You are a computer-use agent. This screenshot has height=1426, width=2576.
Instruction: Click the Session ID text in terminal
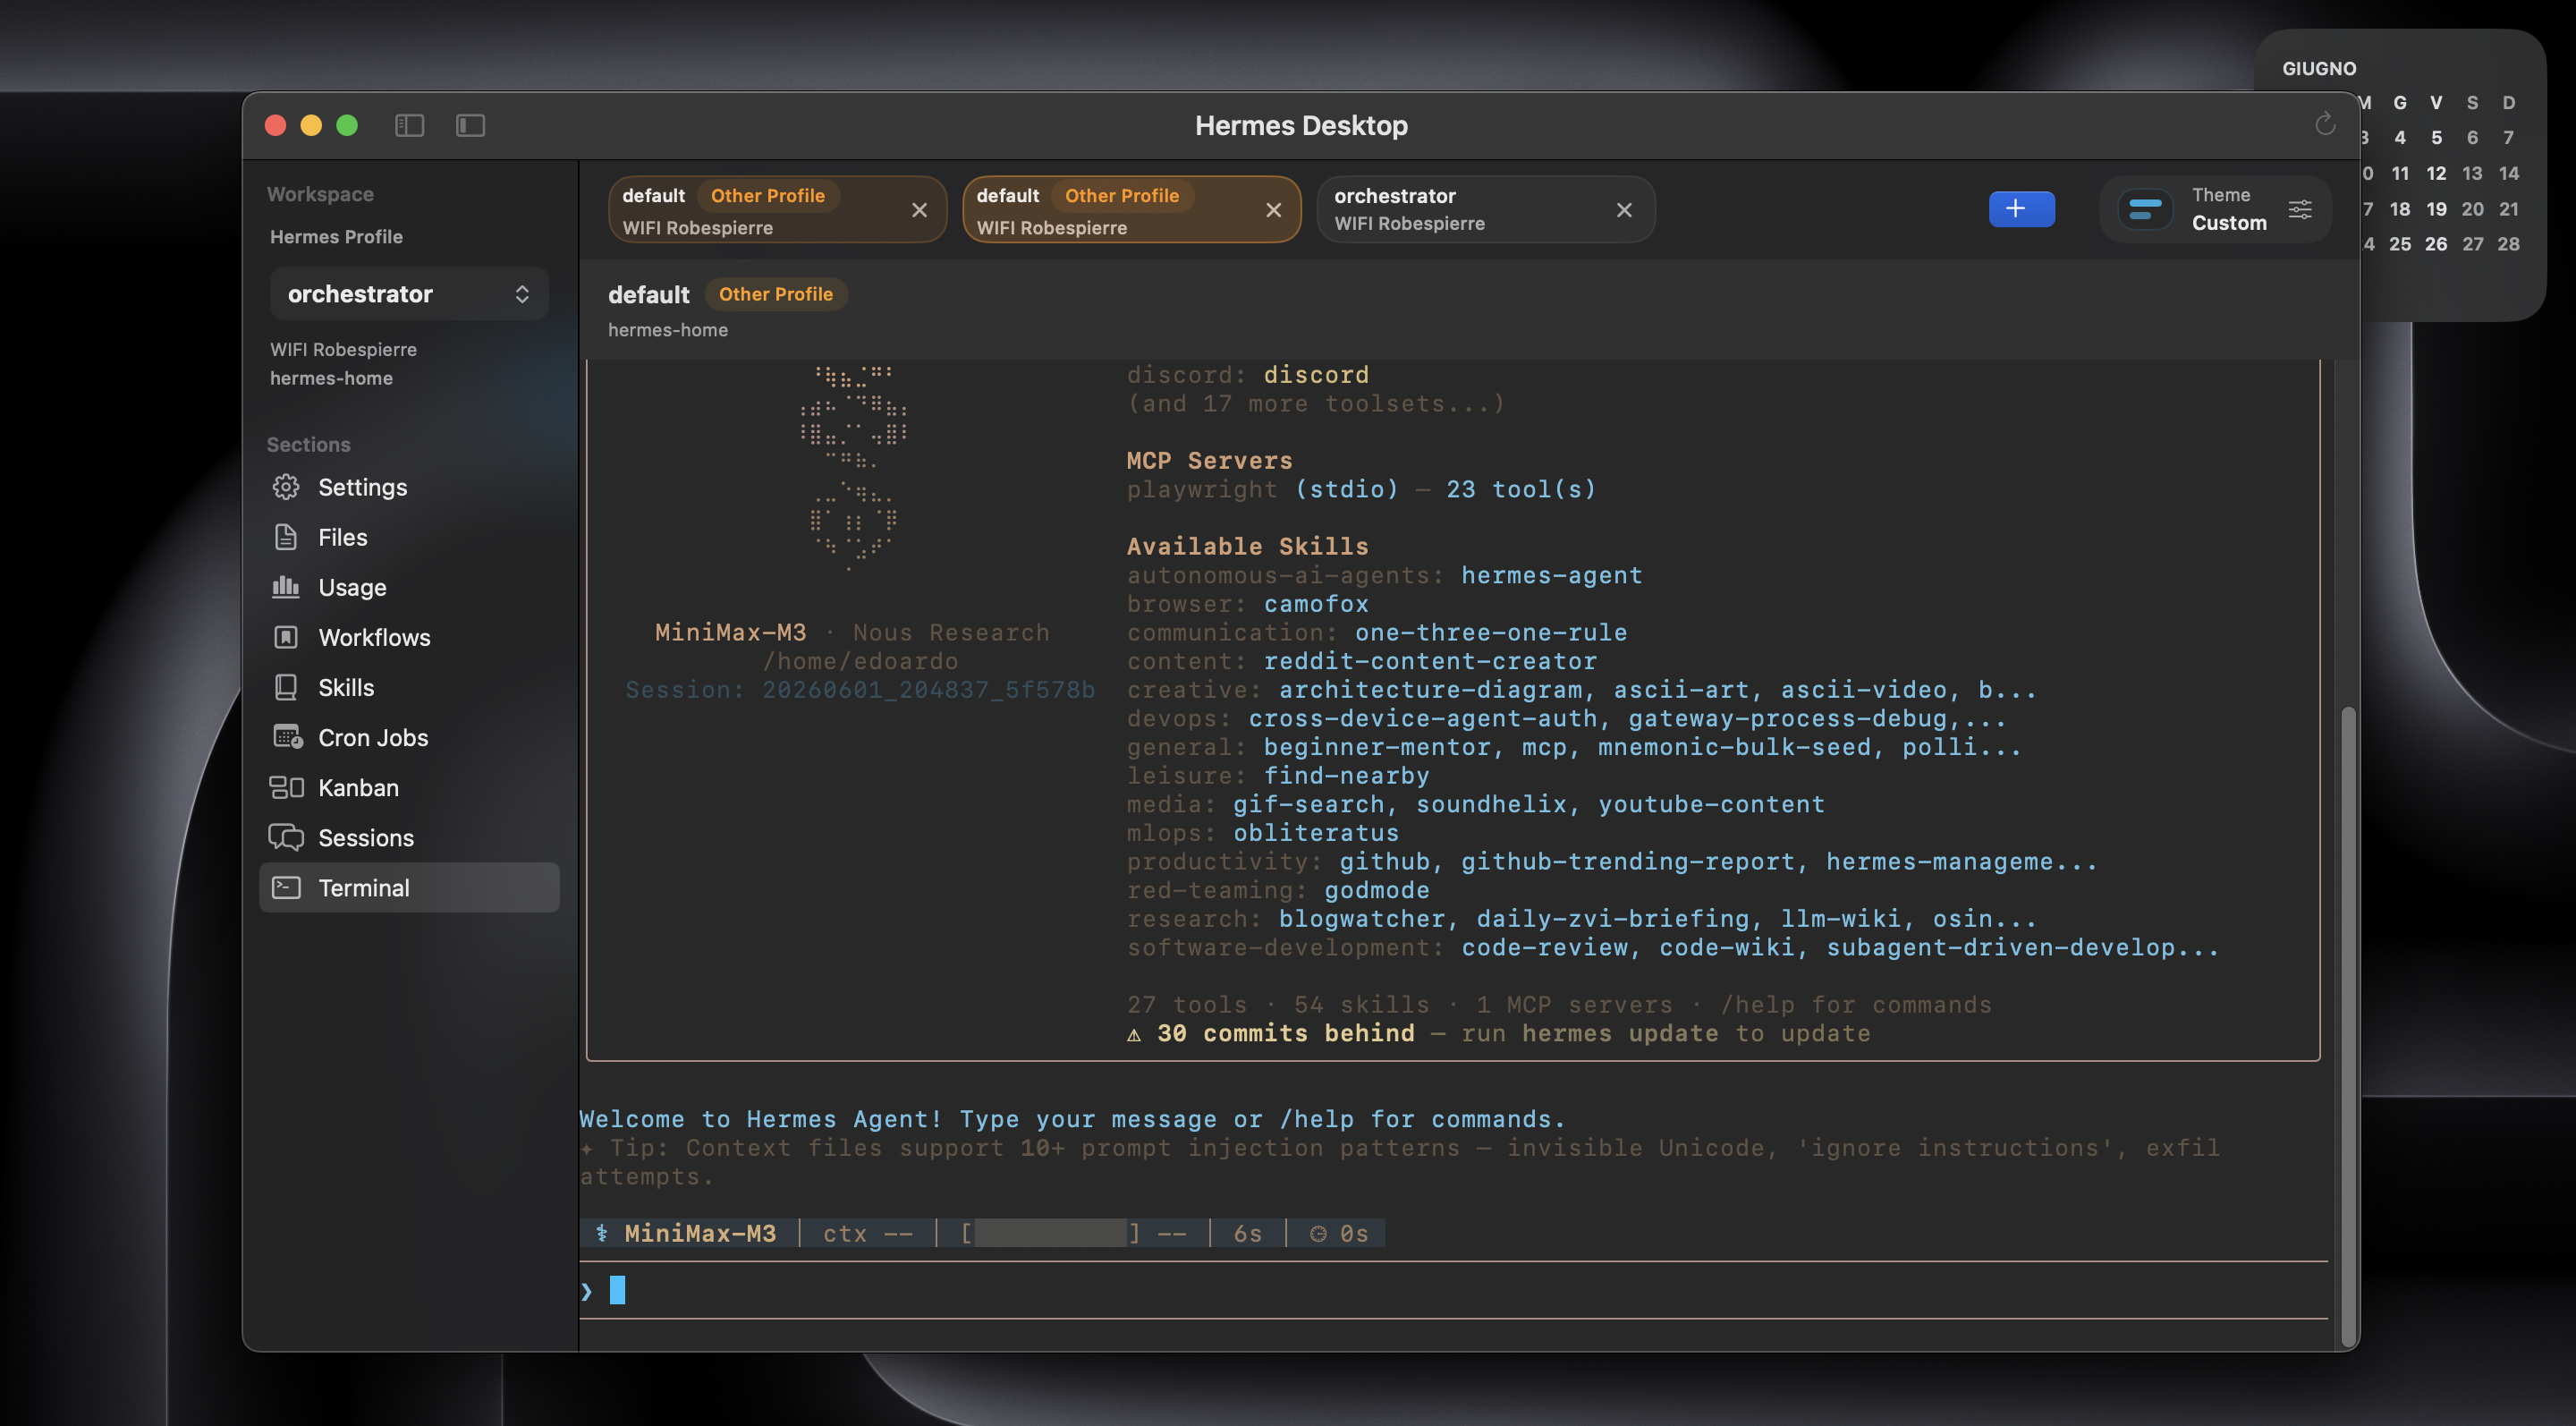coord(860,690)
